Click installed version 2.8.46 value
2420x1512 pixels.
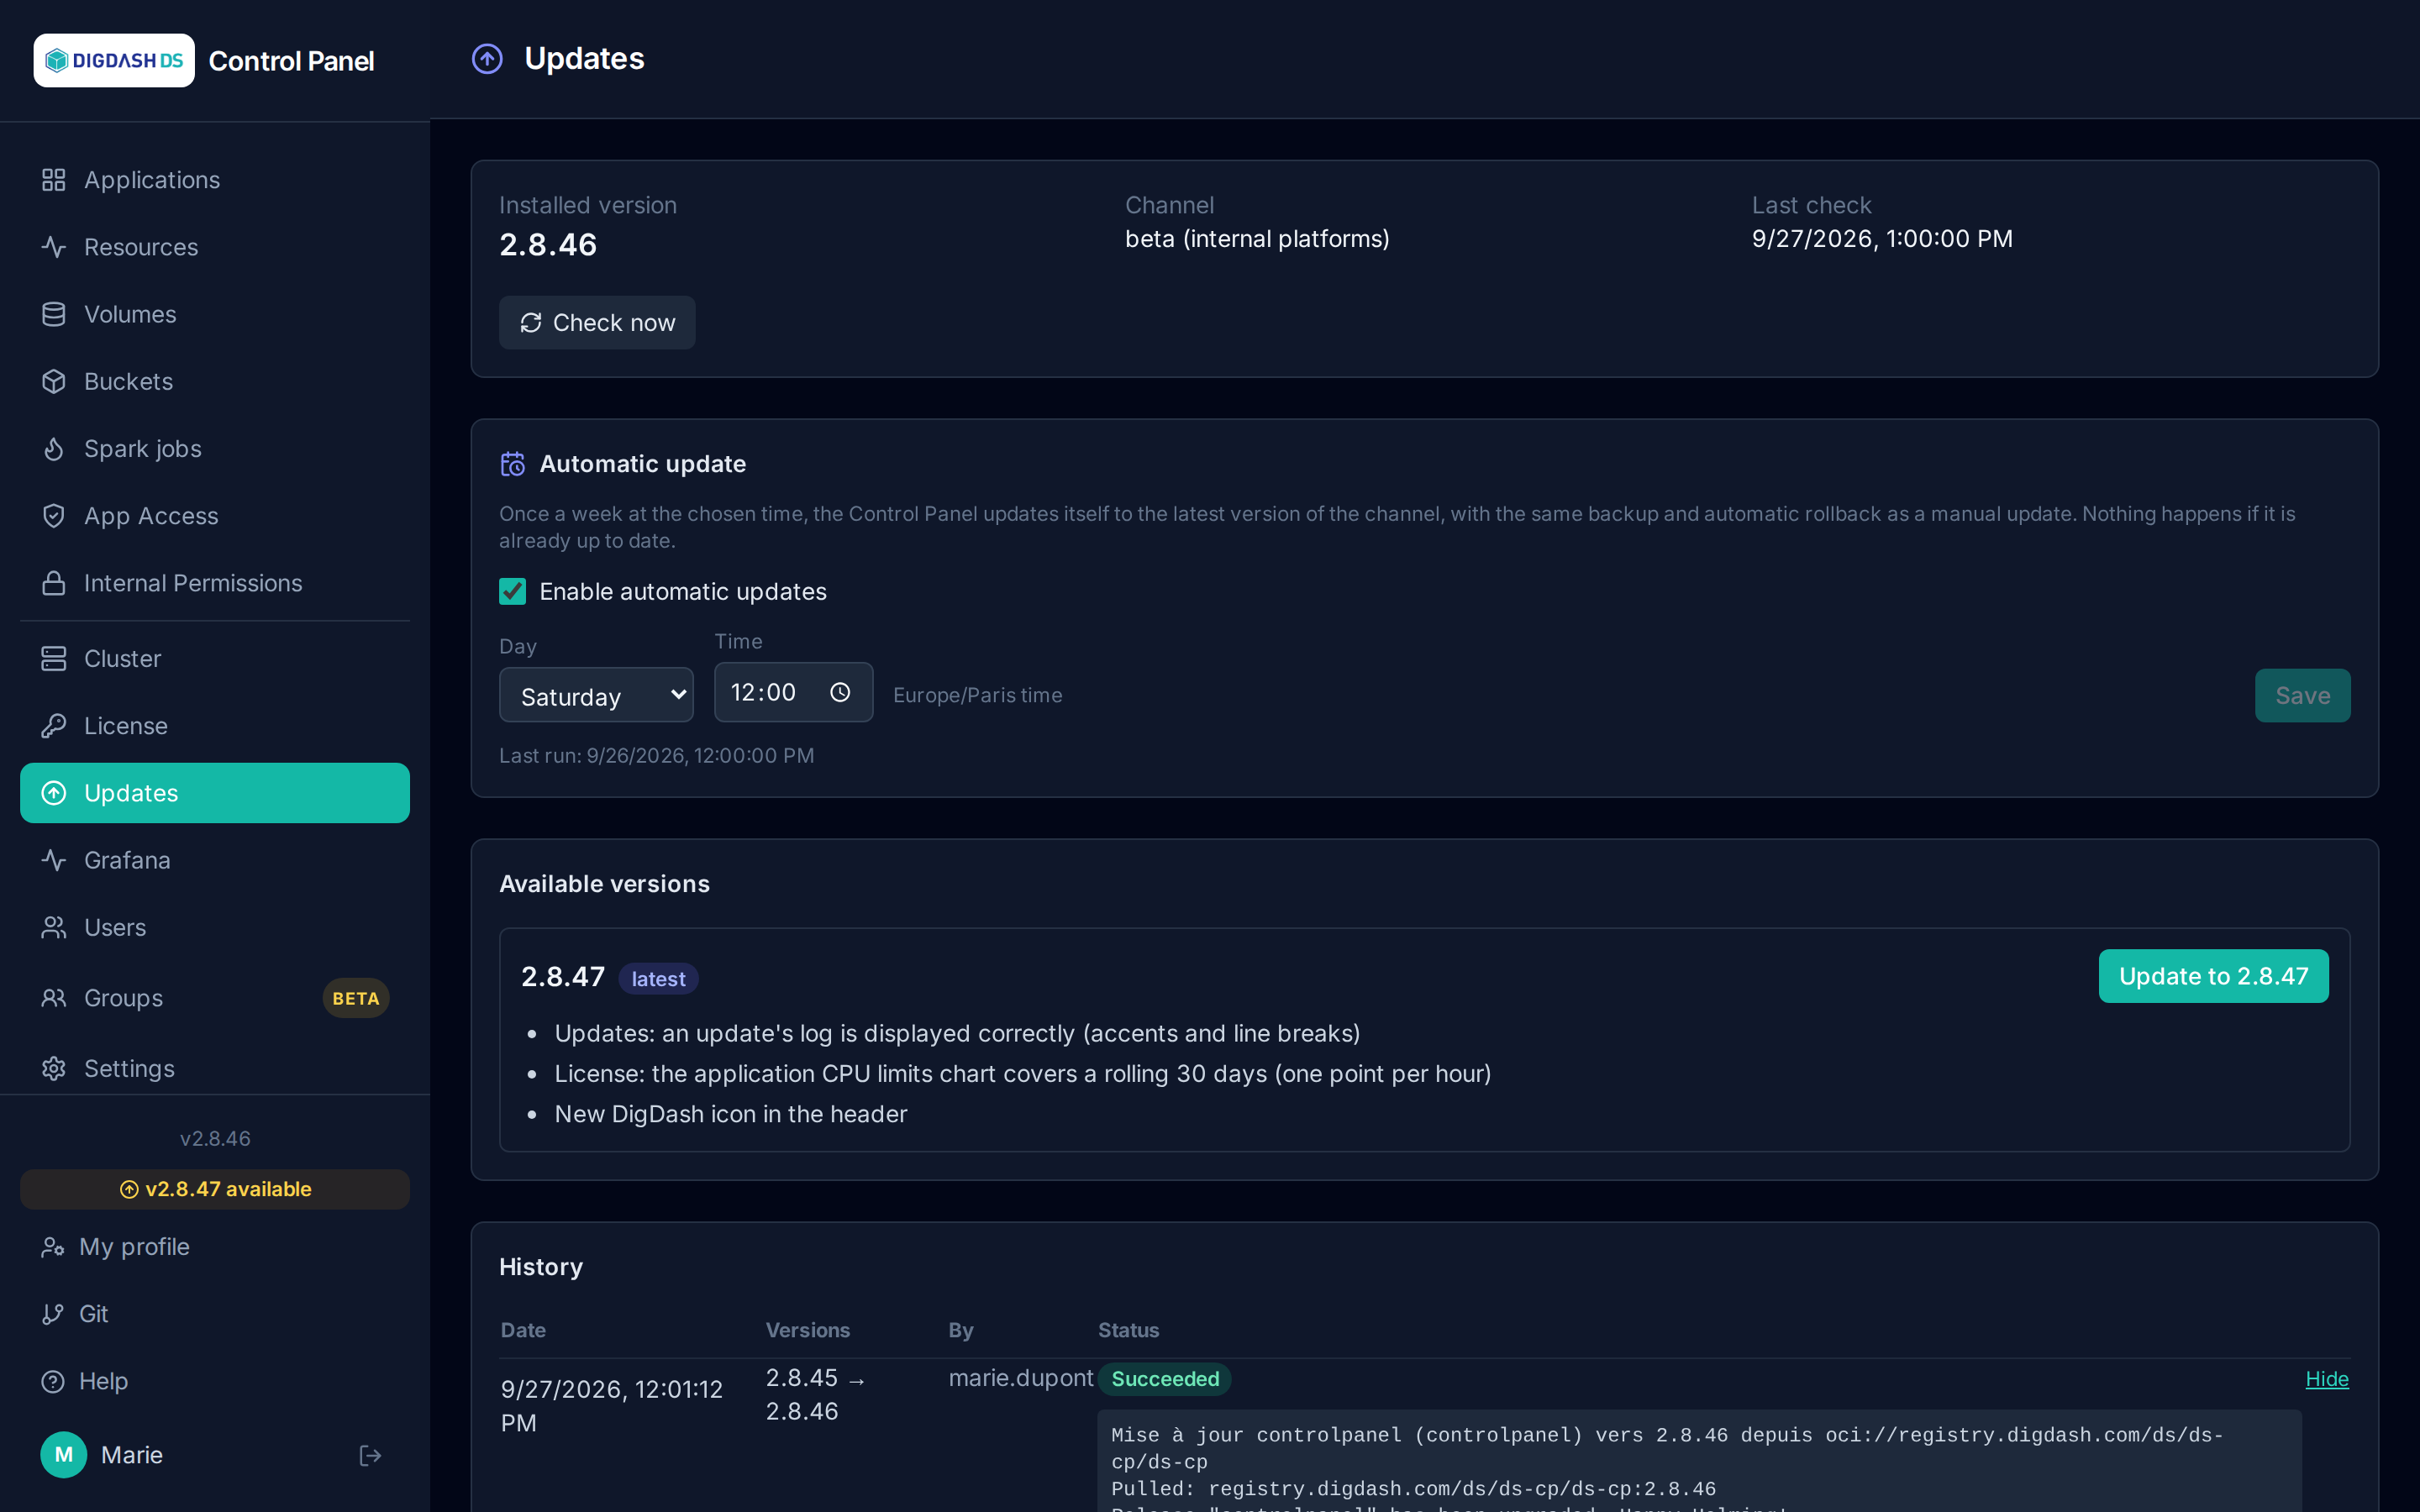[548, 245]
